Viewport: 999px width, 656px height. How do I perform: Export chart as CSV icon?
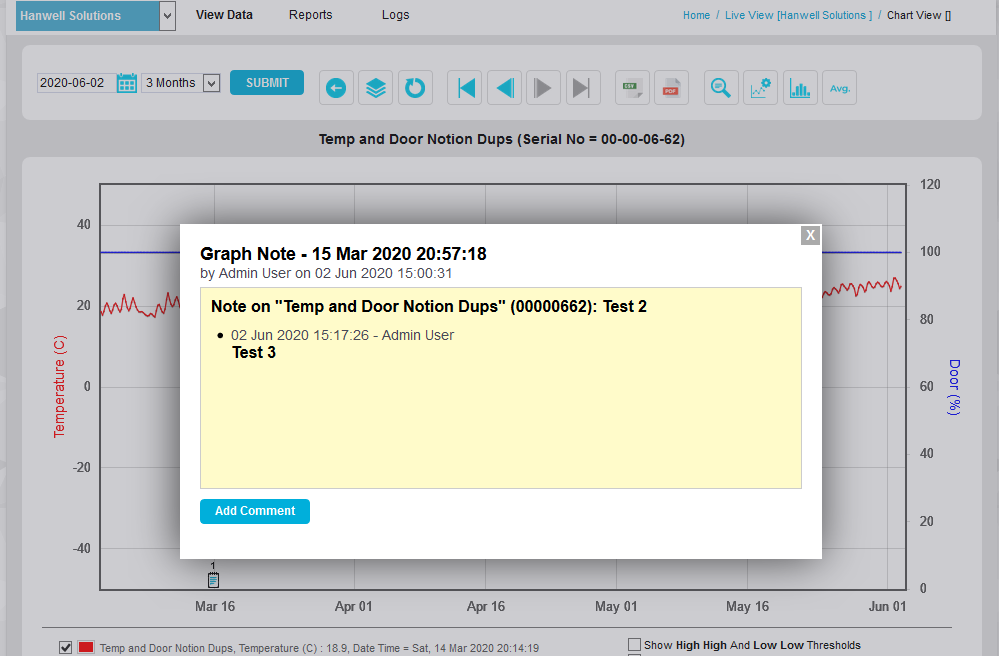tap(632, 88)
